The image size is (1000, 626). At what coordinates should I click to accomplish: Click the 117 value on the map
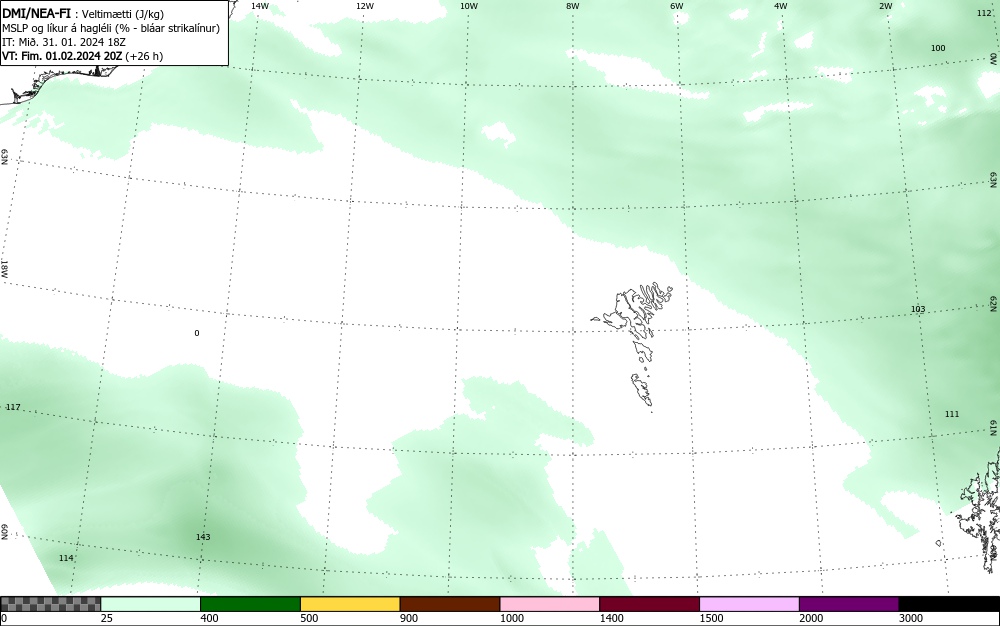click(x=13, y=407)
